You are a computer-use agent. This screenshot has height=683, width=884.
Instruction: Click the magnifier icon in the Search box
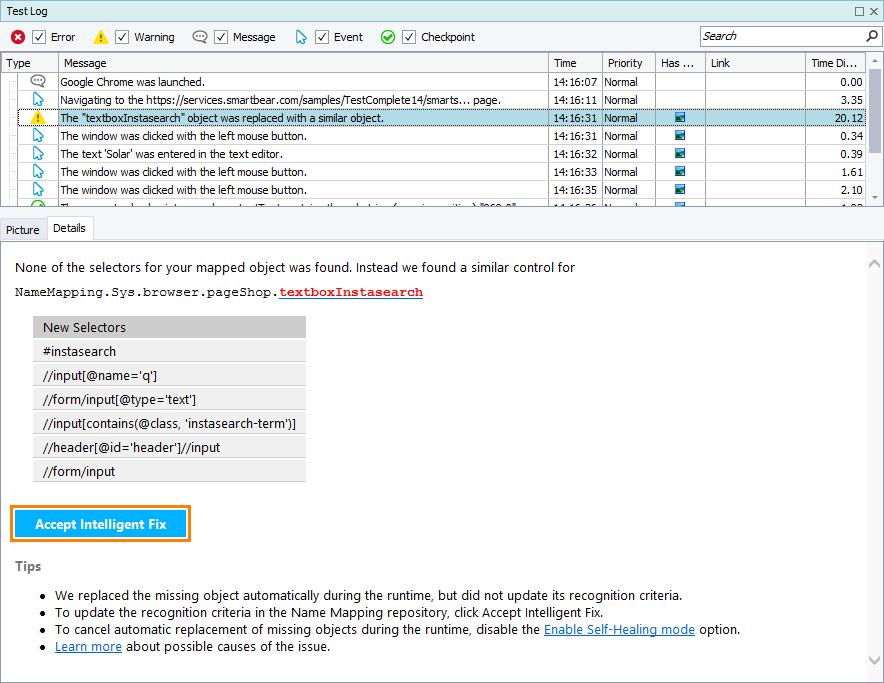click(872, 36)
